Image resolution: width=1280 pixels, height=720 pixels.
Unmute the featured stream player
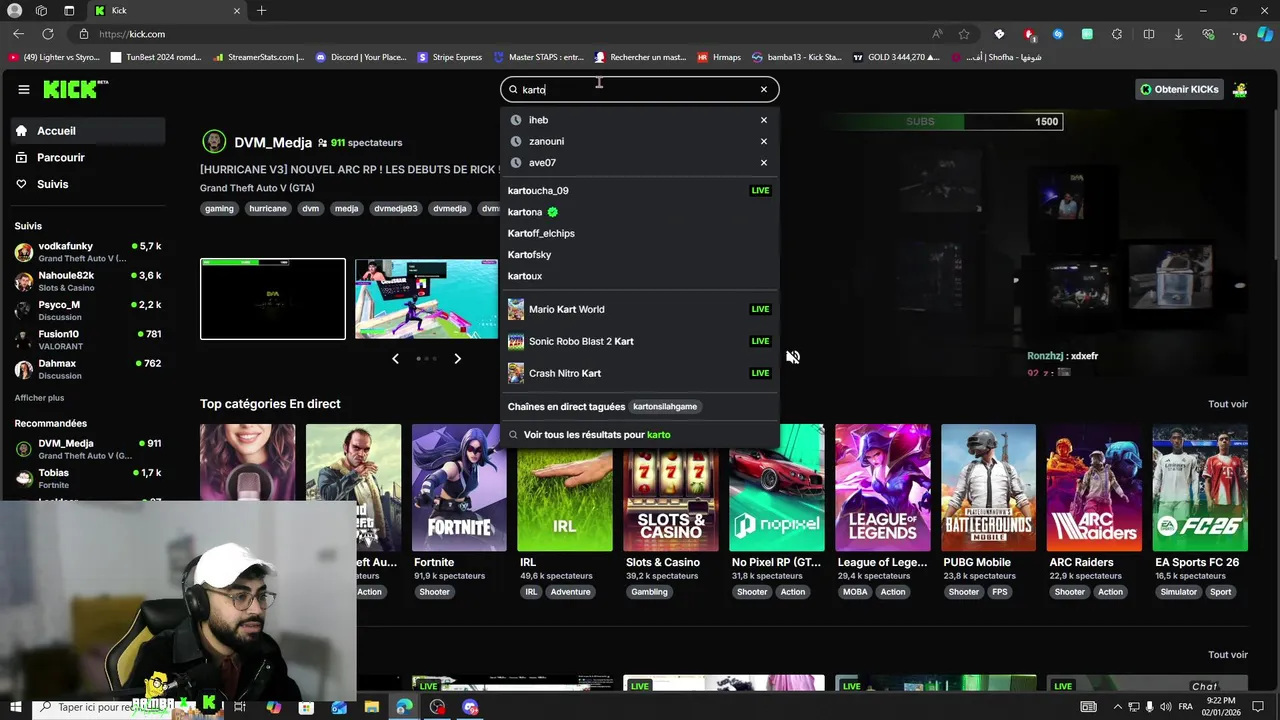pyautogui.click(x=792, y=357)
